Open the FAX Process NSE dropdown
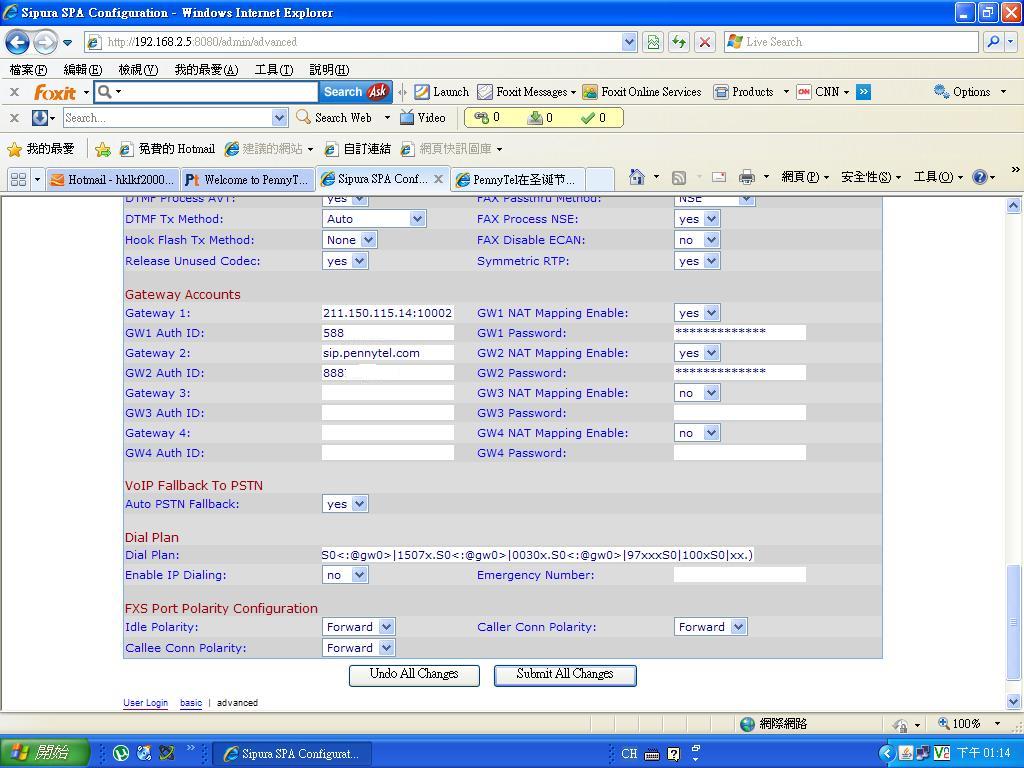Viewport: 1024px width, 768px height. click(697, 219)
